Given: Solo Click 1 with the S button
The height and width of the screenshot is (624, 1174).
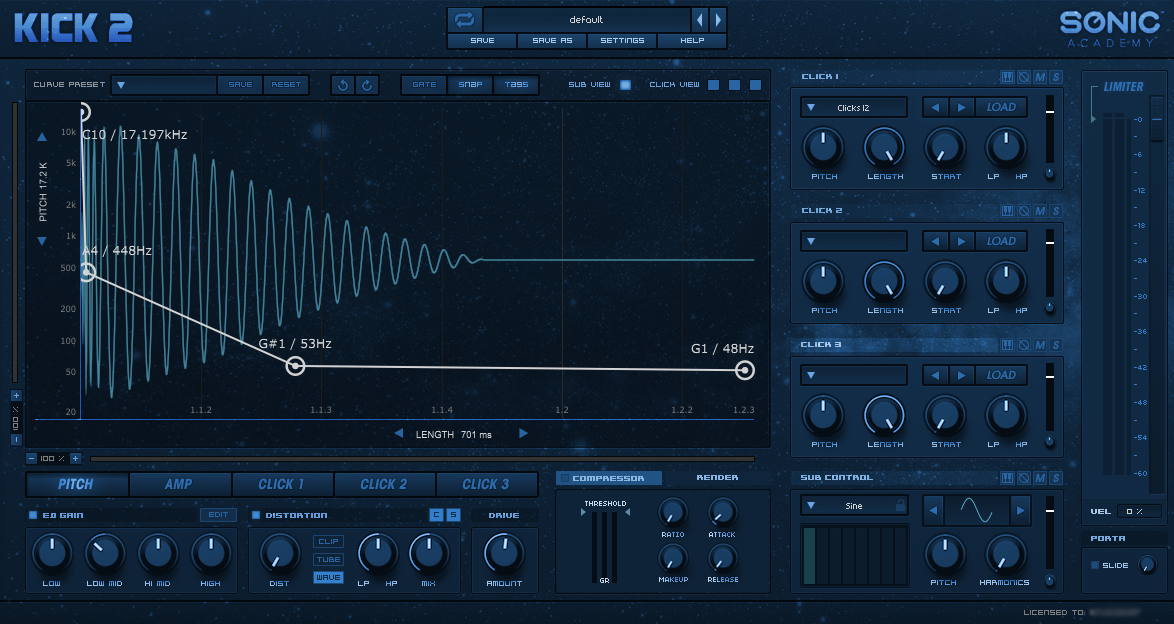Looking at the screenshot, I should point(1056,77).
